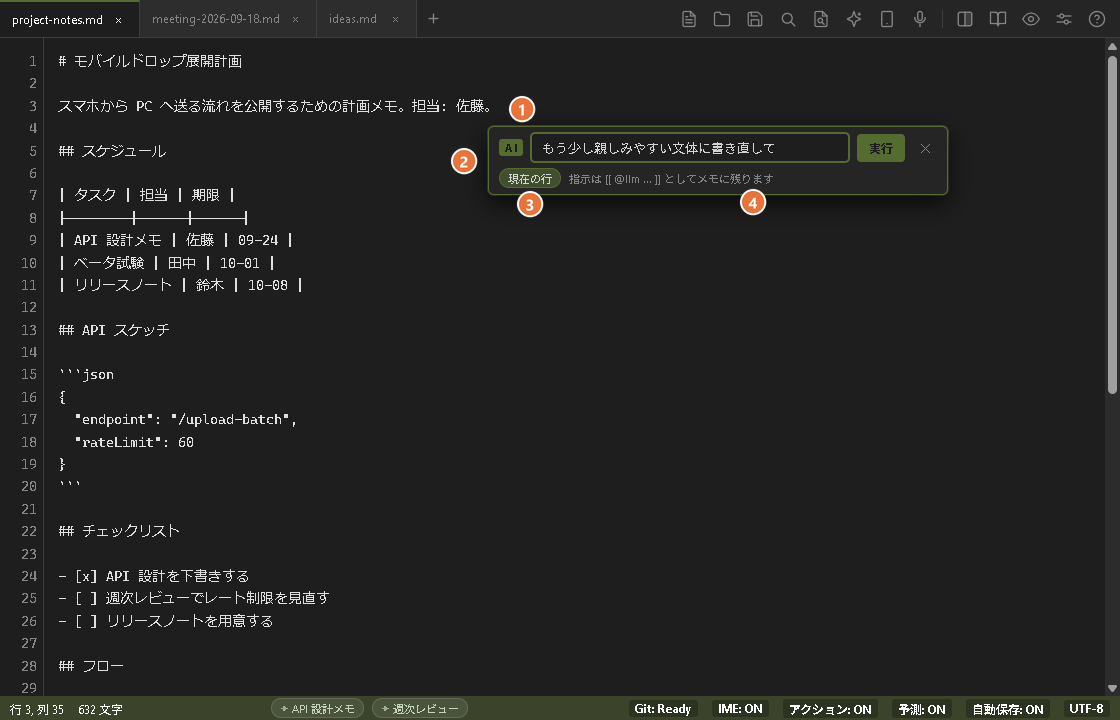Click the API 設計メモ suggestion chip
This screenshot has width=1120, height=720.
(x=317, y=709)
